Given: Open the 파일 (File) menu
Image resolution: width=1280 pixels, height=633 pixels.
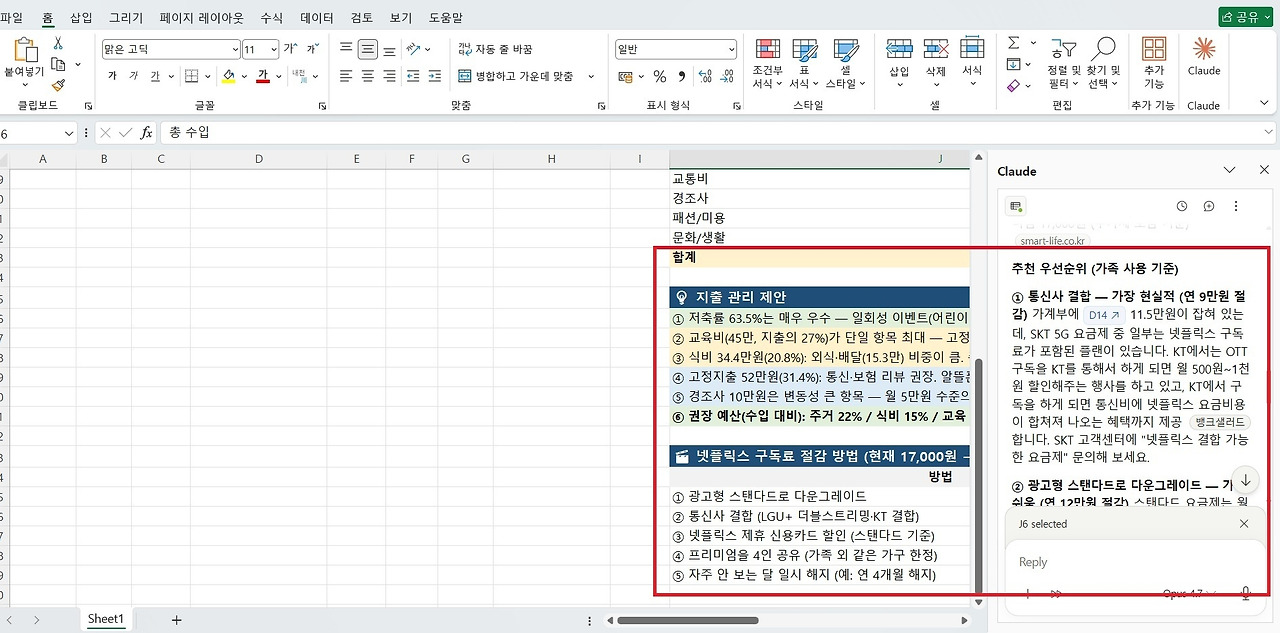Looking at the screenshot, I should (12, 18).
